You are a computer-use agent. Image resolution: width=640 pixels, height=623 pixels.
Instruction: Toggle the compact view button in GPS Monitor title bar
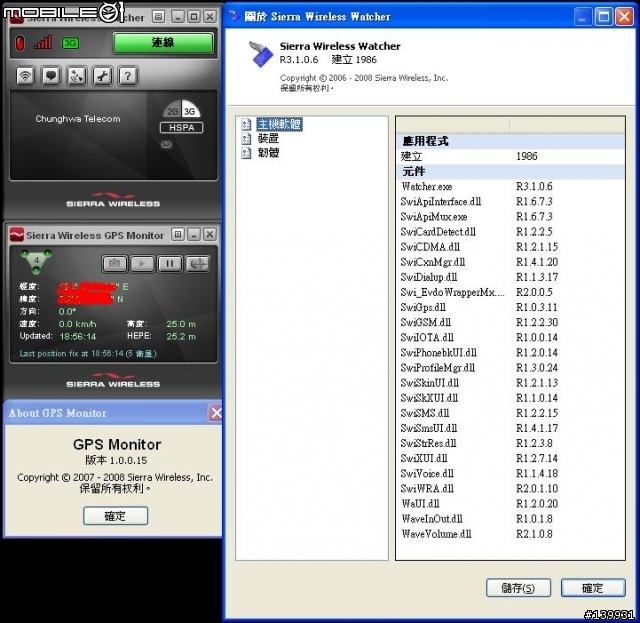coord(178,234)
